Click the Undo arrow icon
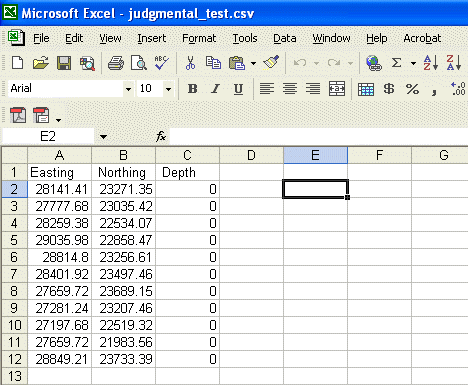468x385 pixels. (x=300, y=63)
